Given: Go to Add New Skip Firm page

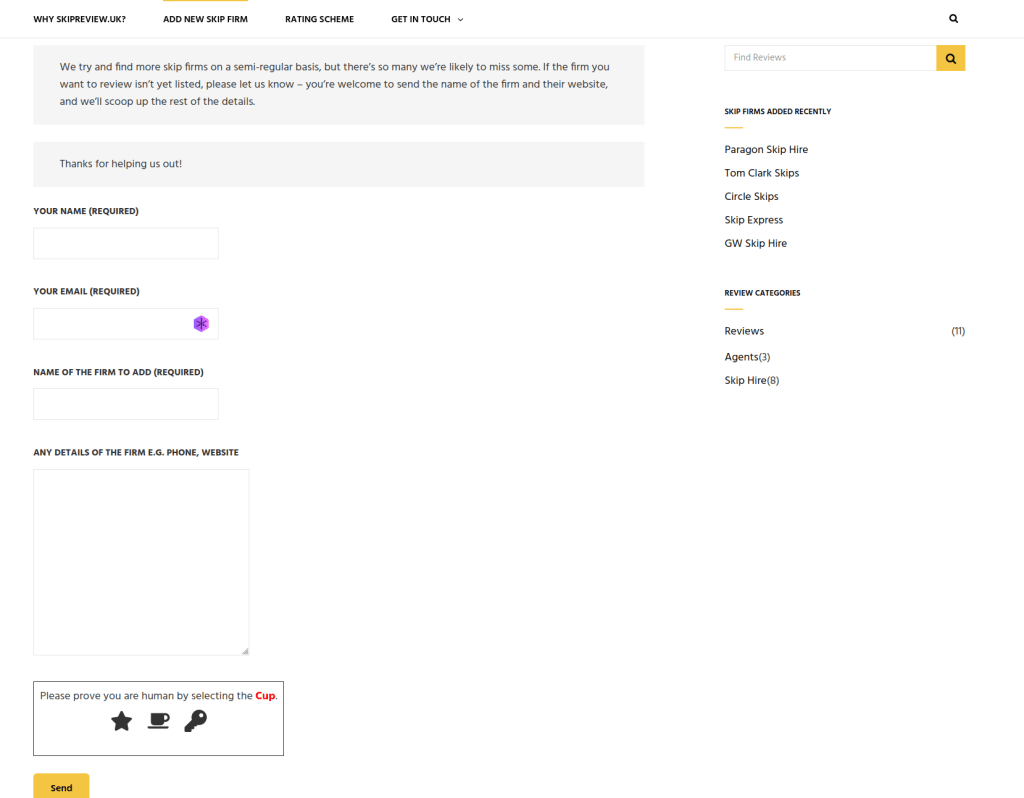Looking at the screenshot, I should point(205,19).
